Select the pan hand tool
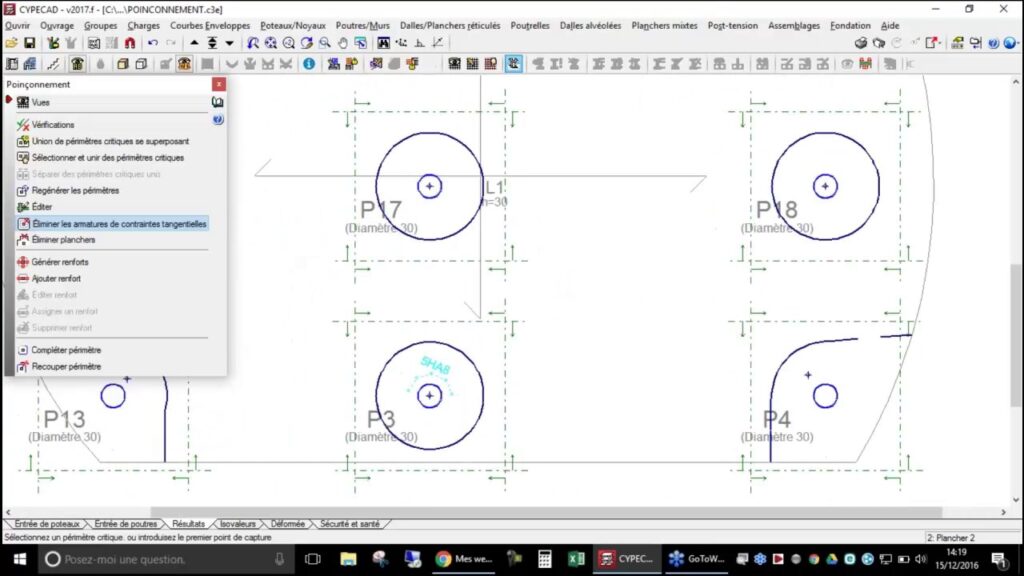This screenshot has width=1024, height=576. (343, 43)
